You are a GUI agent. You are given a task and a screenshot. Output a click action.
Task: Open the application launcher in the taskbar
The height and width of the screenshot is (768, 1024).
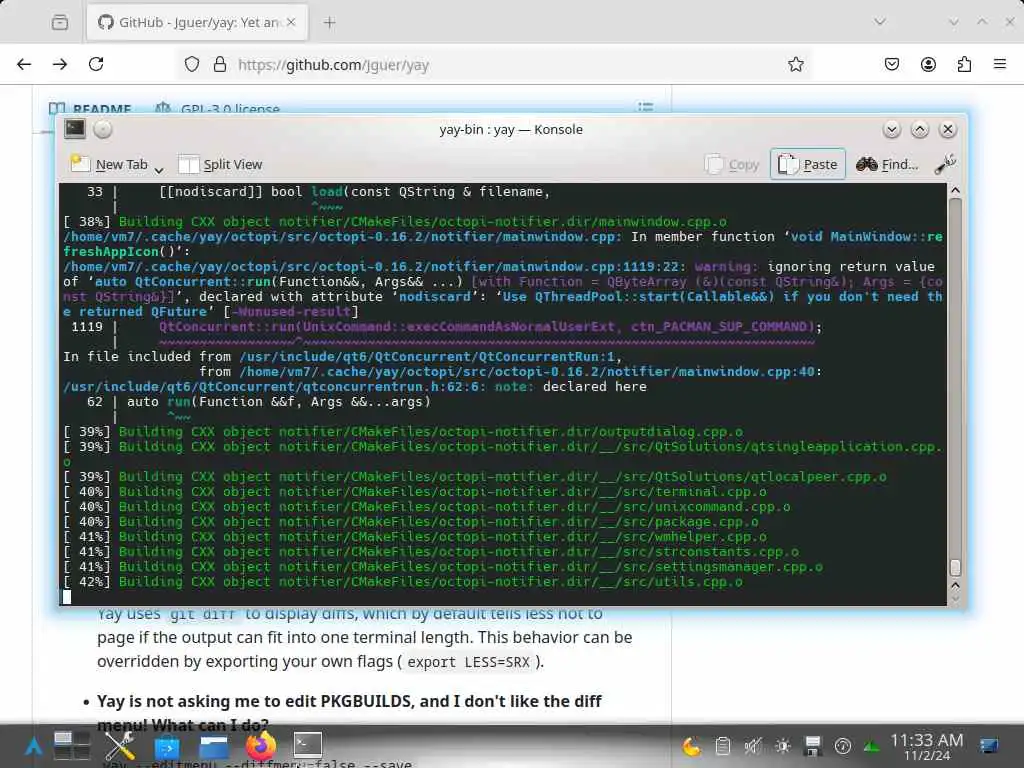click(33, 746)
